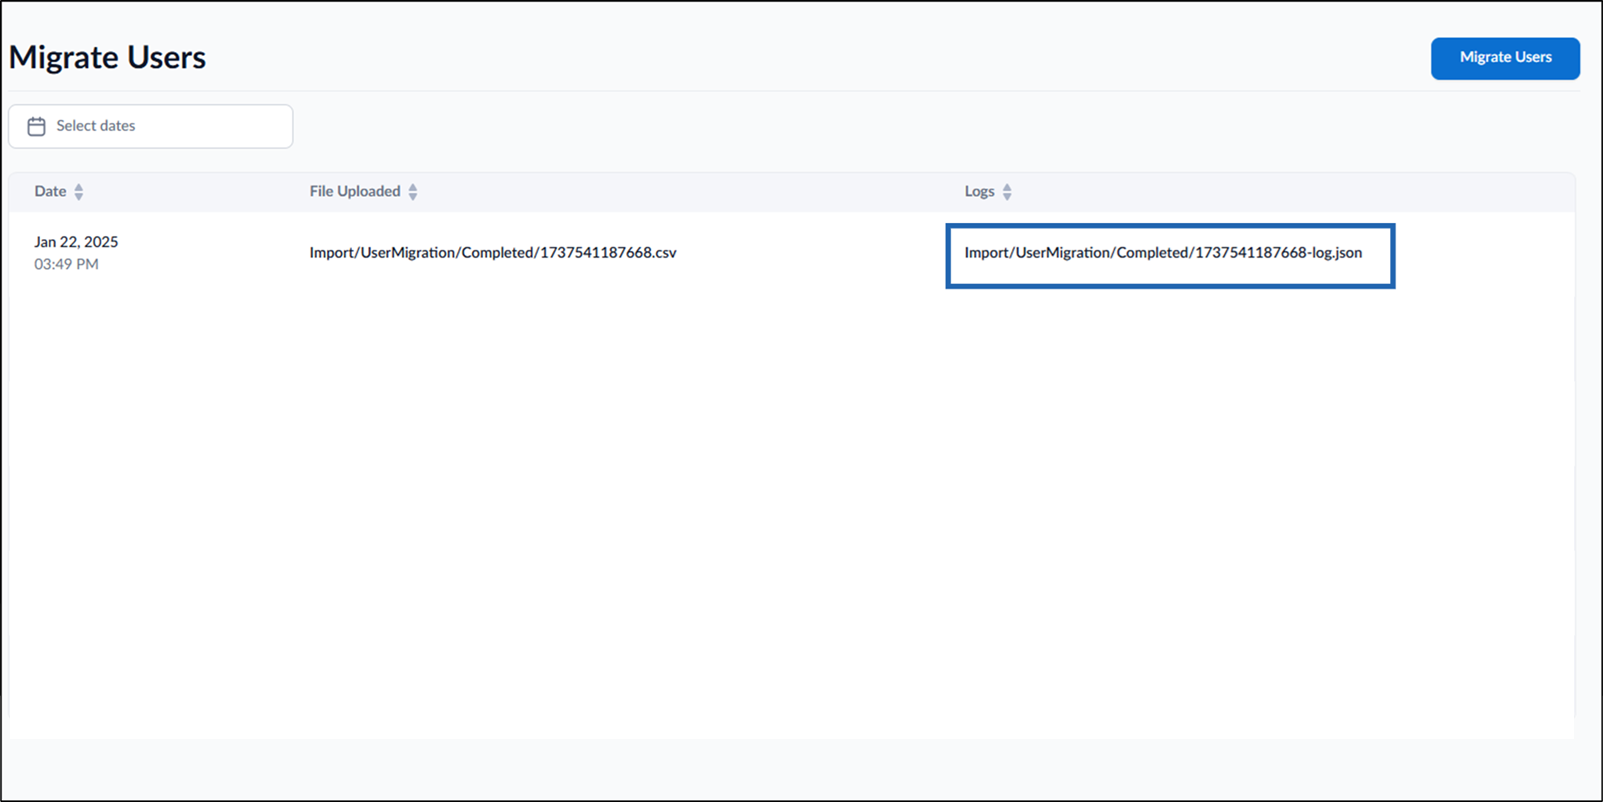Click the Migrate Users button
Image resolution: width=1603 pixels, height=802 pixels.
click(x=1505, y=58)
